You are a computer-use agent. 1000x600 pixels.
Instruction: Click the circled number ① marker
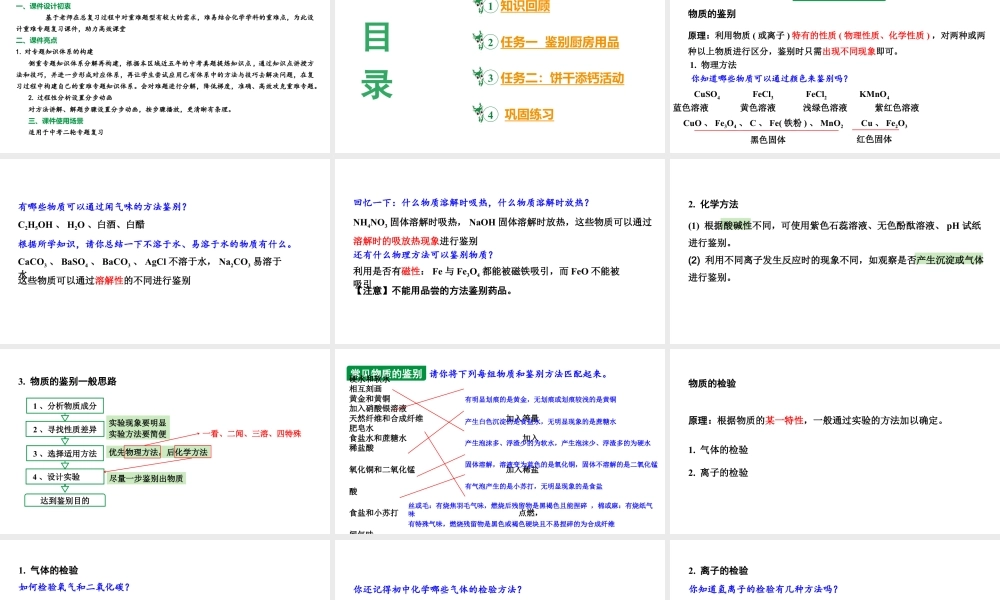[x=491, y=7]
